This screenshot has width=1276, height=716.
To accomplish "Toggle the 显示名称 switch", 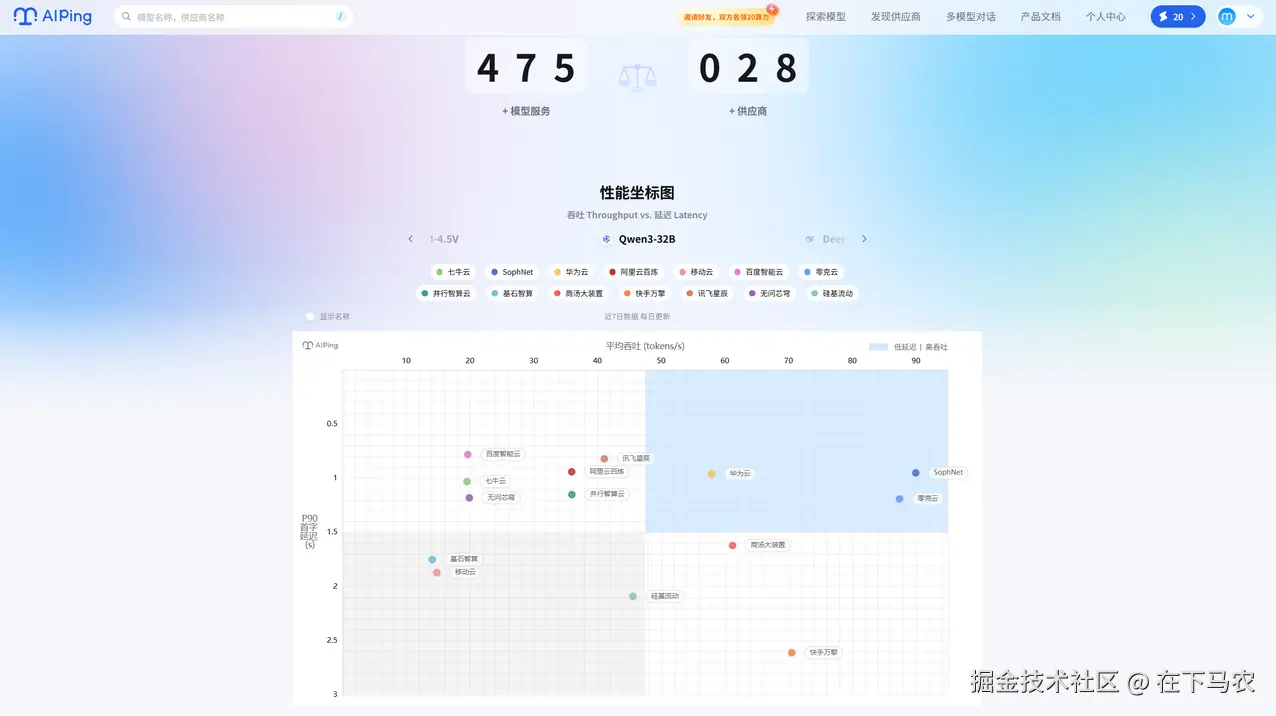I will coord(311,317).
